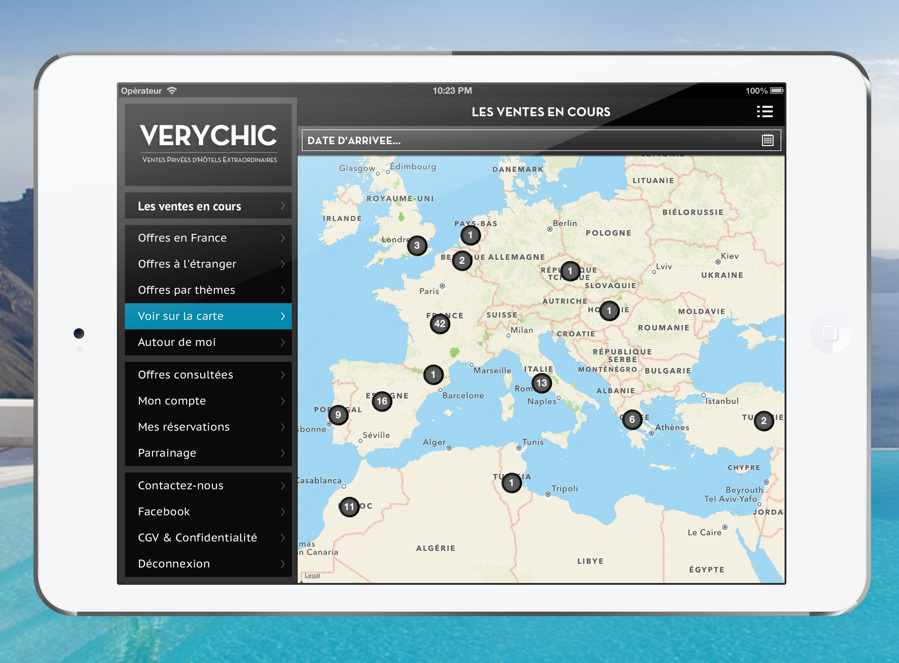Tap the battery indicator icon
899x663 pixels.
pos(776,91)
